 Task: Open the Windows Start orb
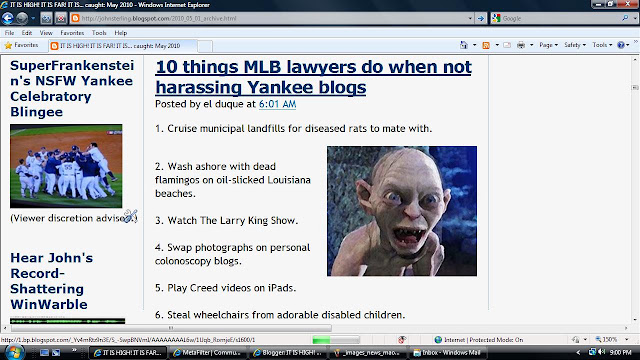point(14,352)
